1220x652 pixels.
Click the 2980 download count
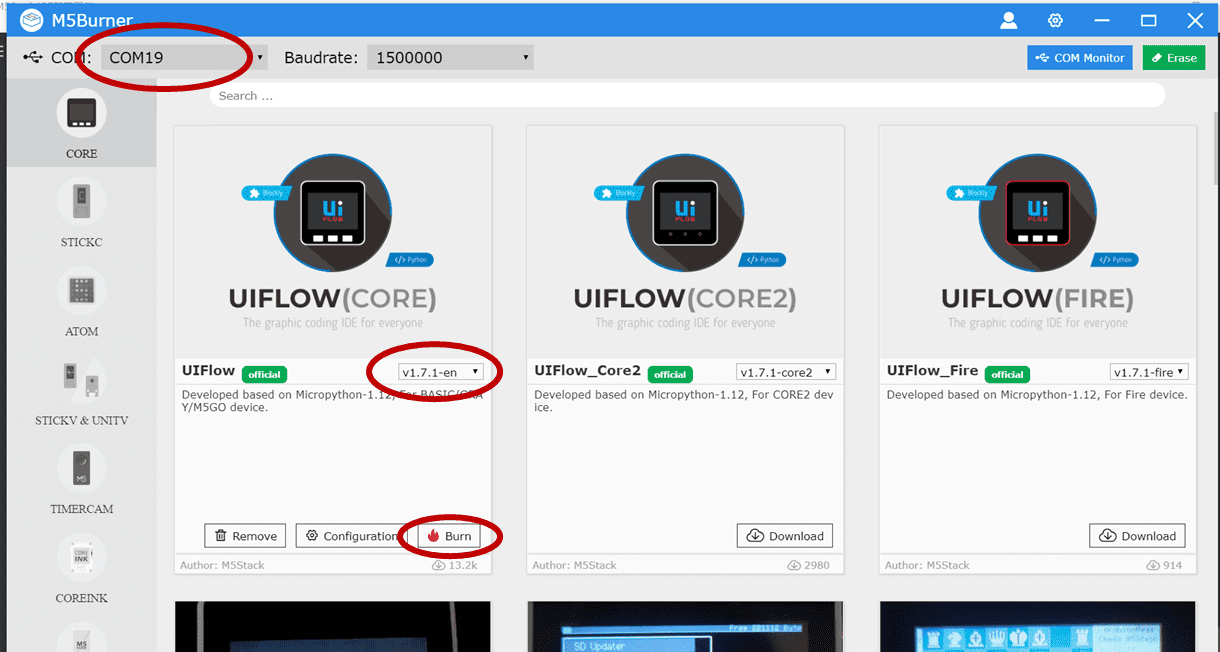[x=810, y=565]
